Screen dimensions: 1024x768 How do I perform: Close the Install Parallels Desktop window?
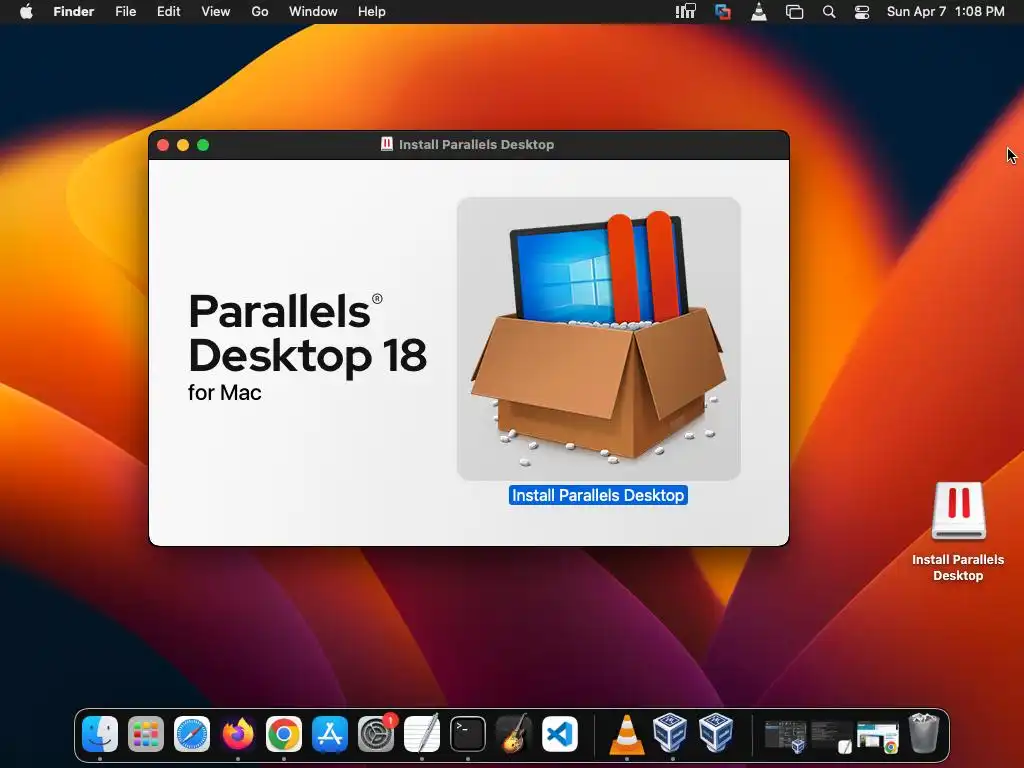[163, 145]
